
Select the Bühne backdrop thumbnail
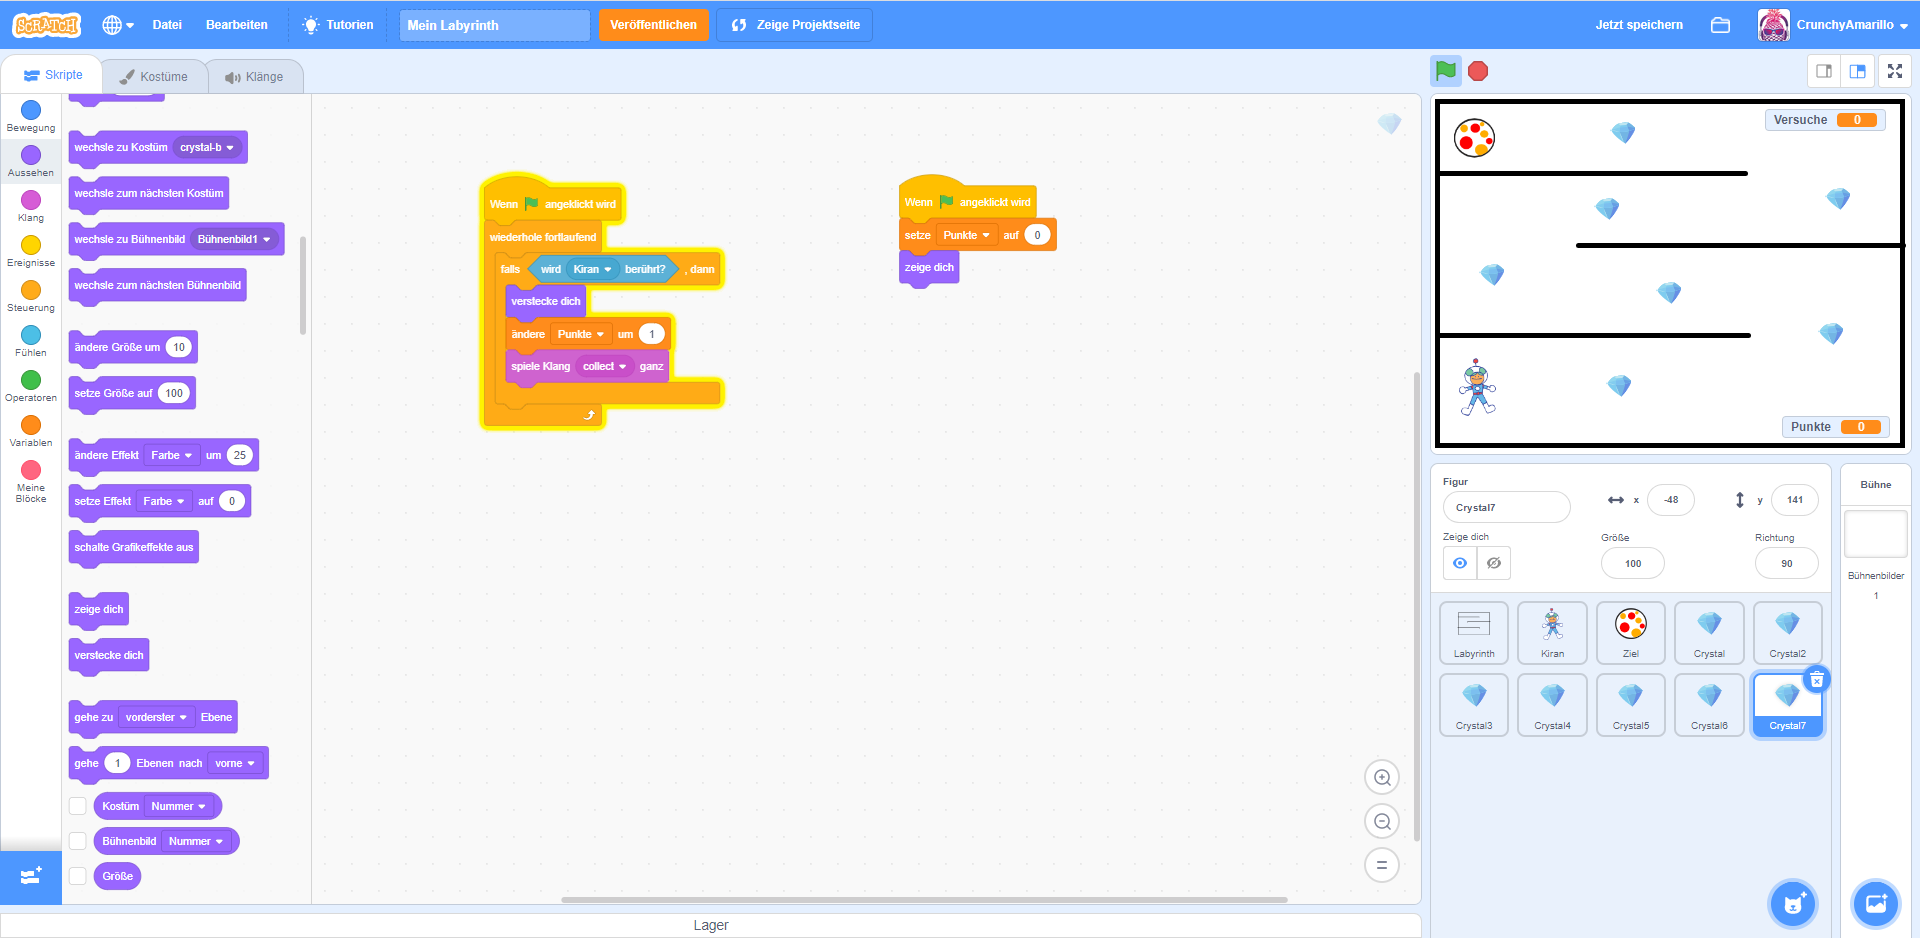pos(1876,534)
